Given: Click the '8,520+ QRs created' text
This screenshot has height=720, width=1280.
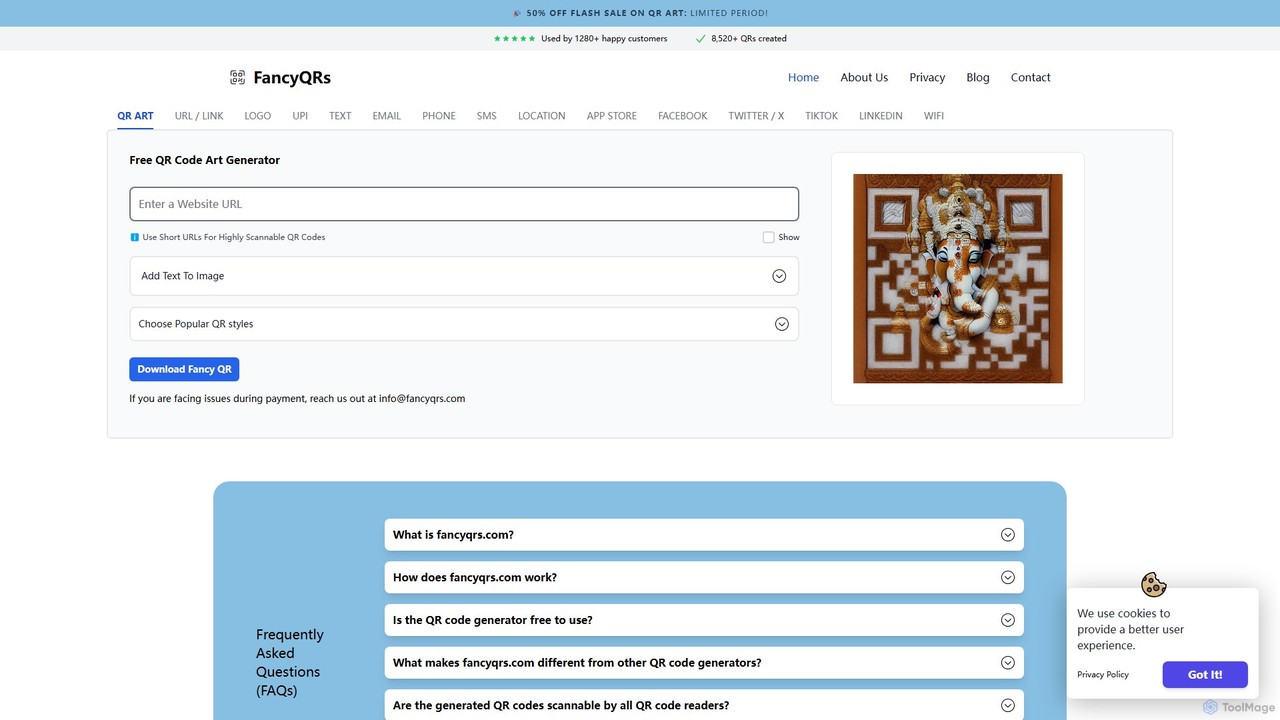Looking at the screenshot, I should click(749, 39).
